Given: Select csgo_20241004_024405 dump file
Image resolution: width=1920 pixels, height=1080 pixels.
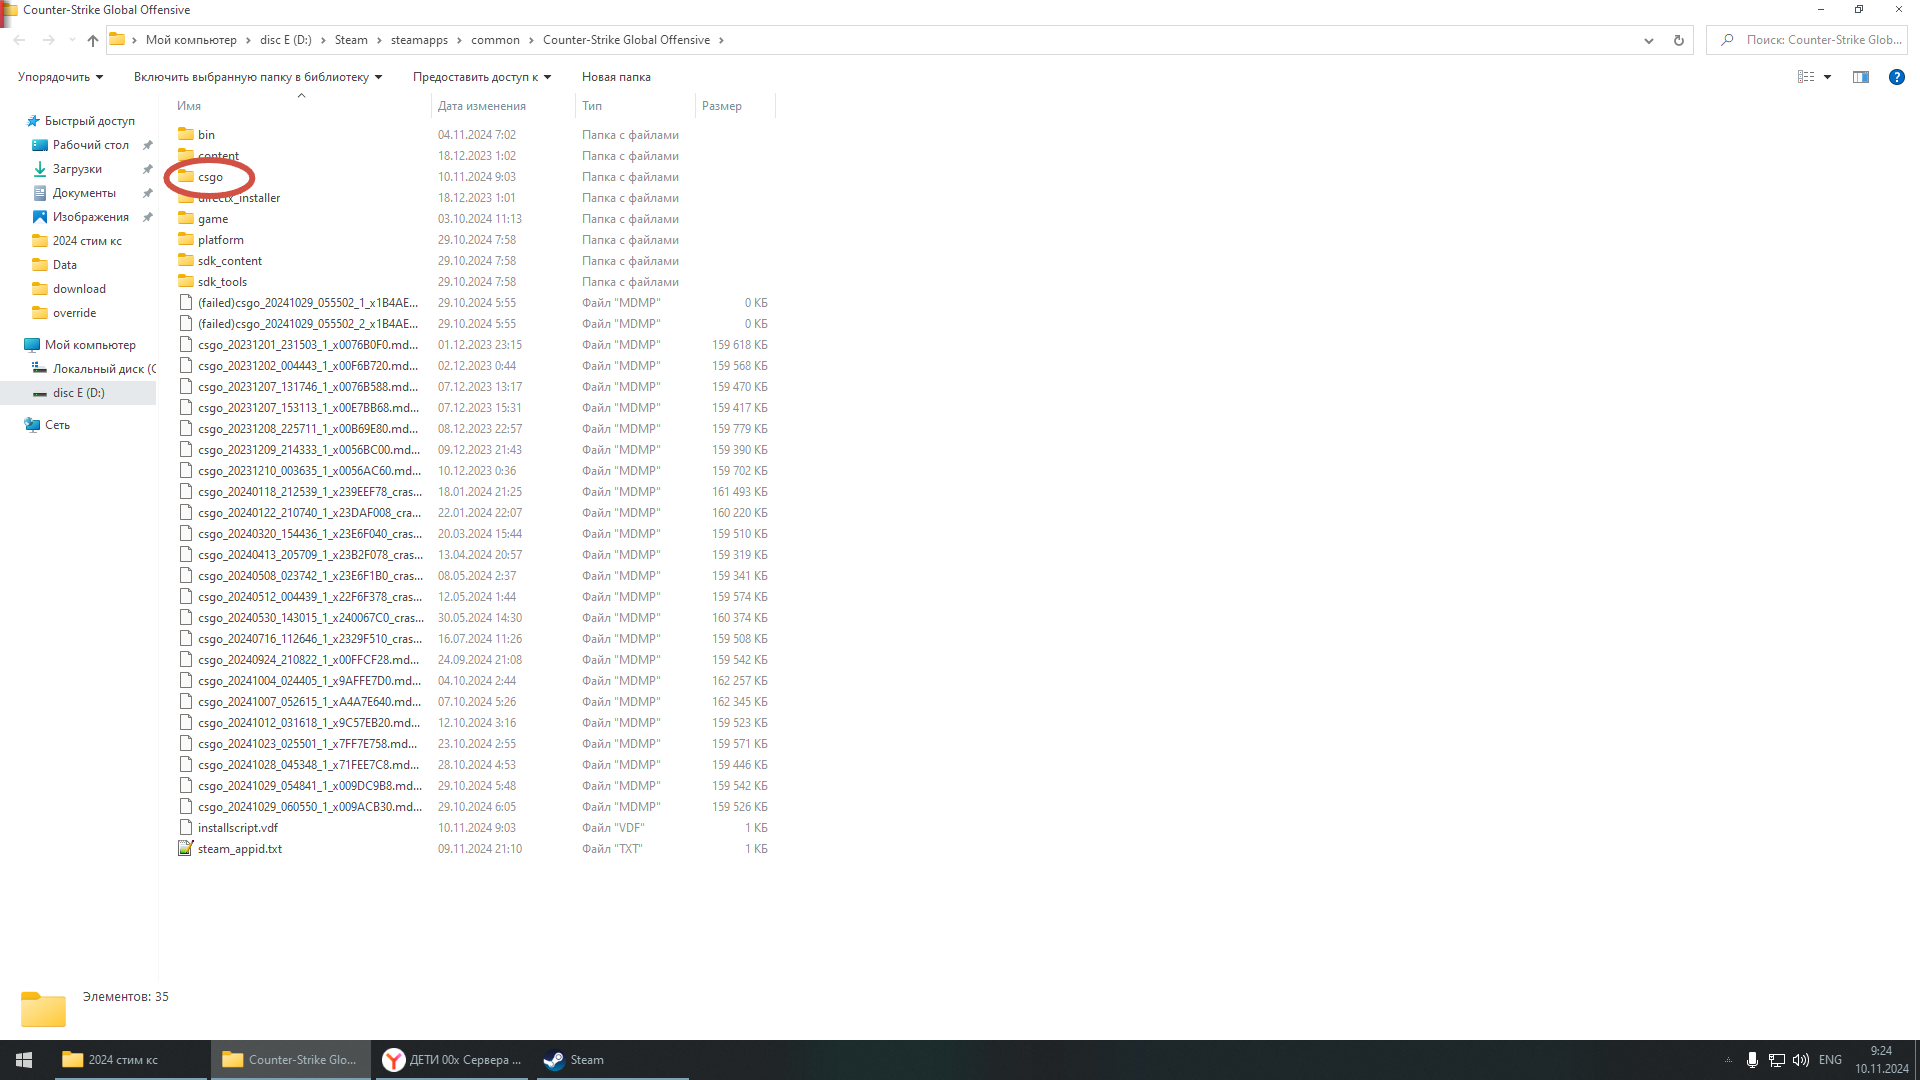Looking at the screenshot, I should [309, 681].
